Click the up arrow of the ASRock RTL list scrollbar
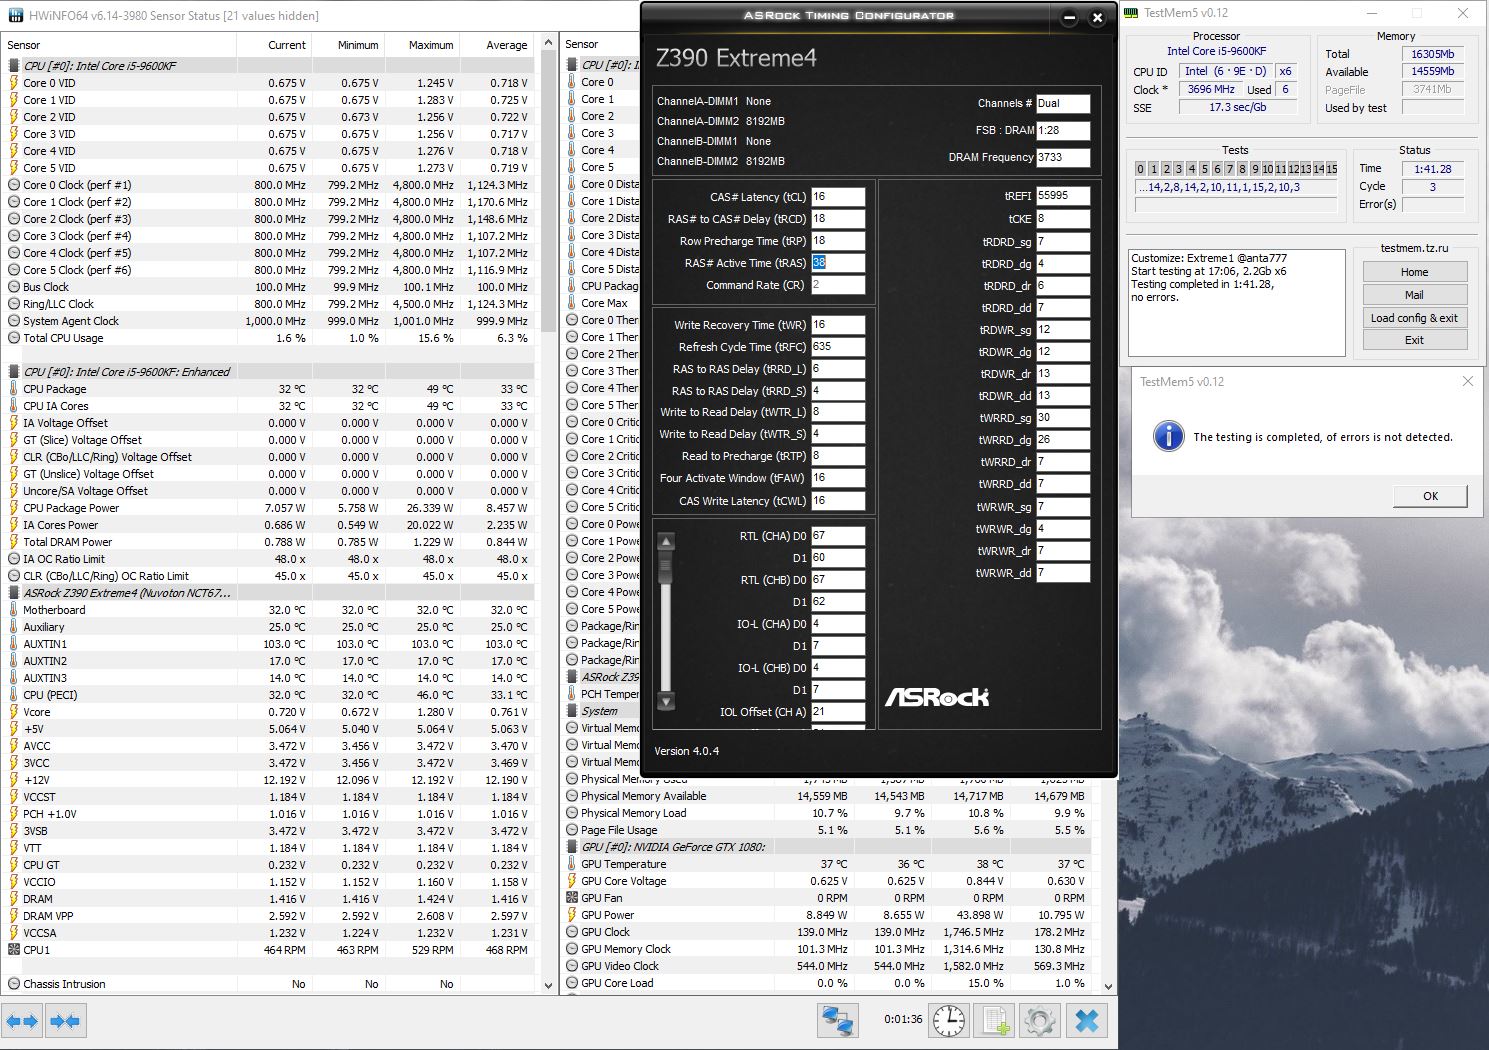 pyautogui.click(x=666, y=541)
